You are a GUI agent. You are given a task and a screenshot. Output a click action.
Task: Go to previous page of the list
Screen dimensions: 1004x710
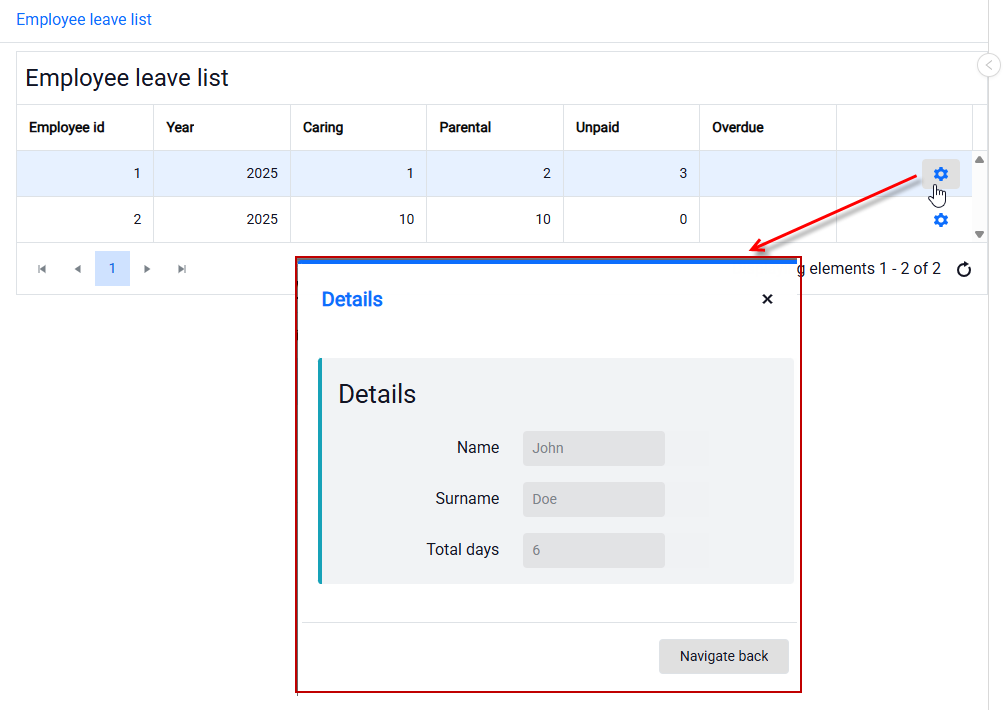tap(77, 269)
